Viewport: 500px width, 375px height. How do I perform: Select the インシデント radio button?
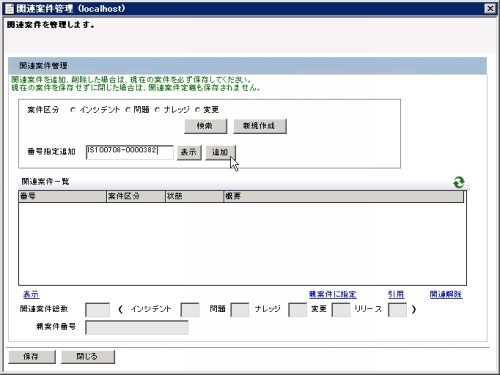pyautogui.click(x=73, y=110)
